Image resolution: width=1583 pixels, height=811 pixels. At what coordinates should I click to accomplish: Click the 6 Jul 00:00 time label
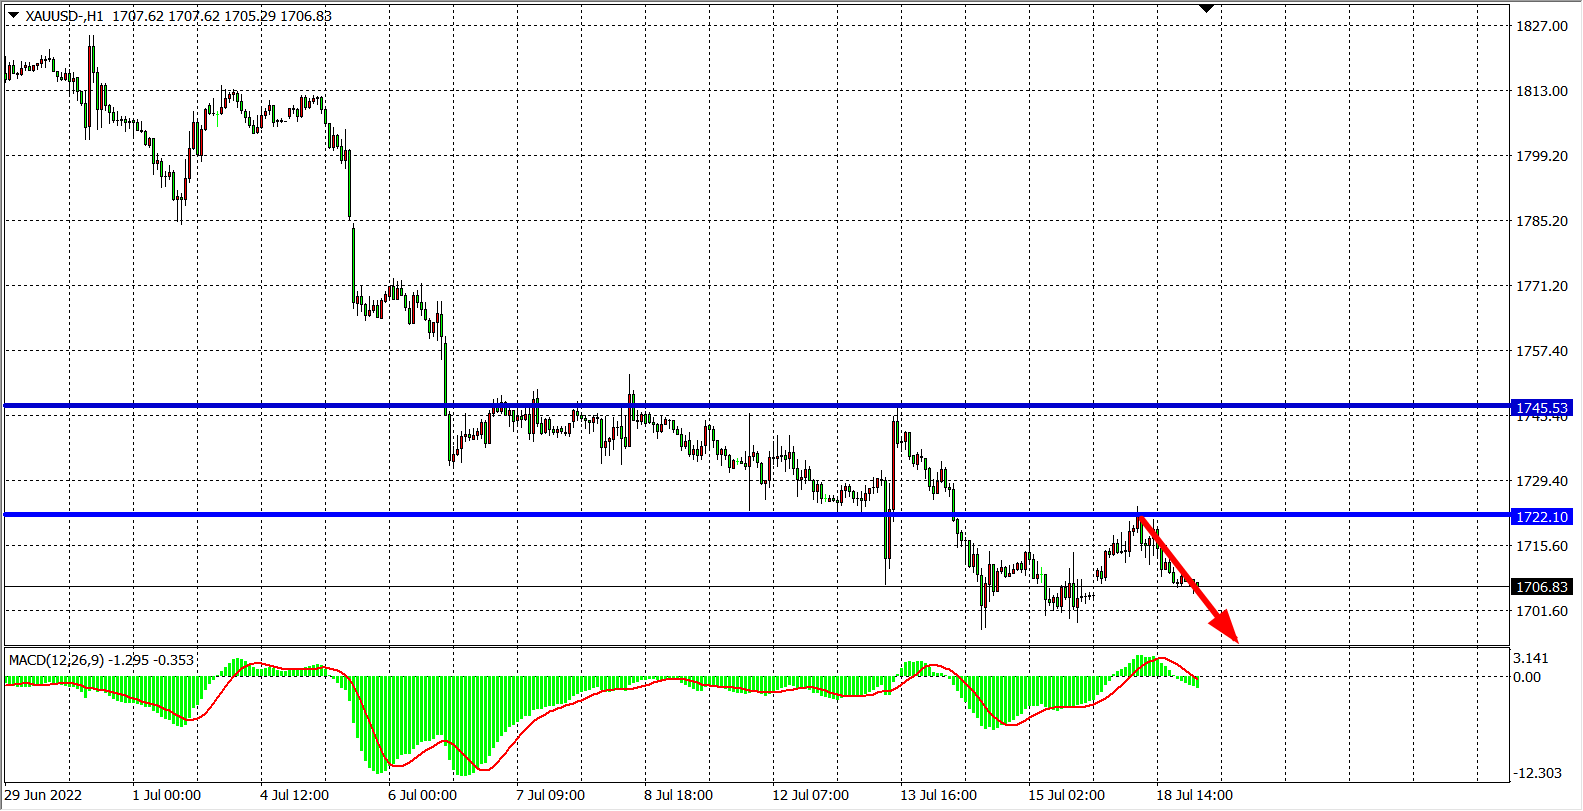tap(421, 795)
